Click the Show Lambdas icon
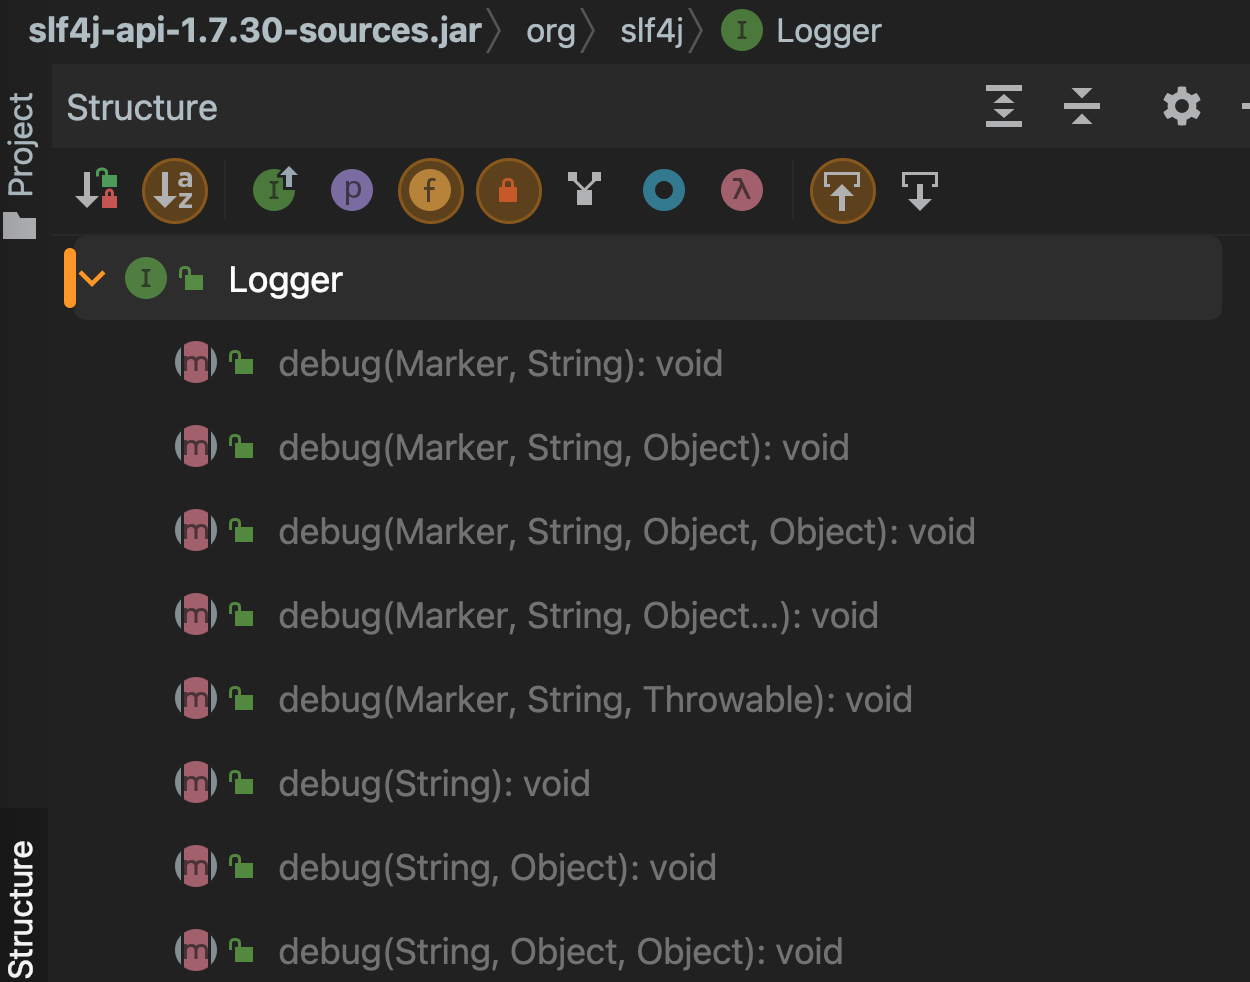The image size is (1250, 982). (x=742, y=190)
